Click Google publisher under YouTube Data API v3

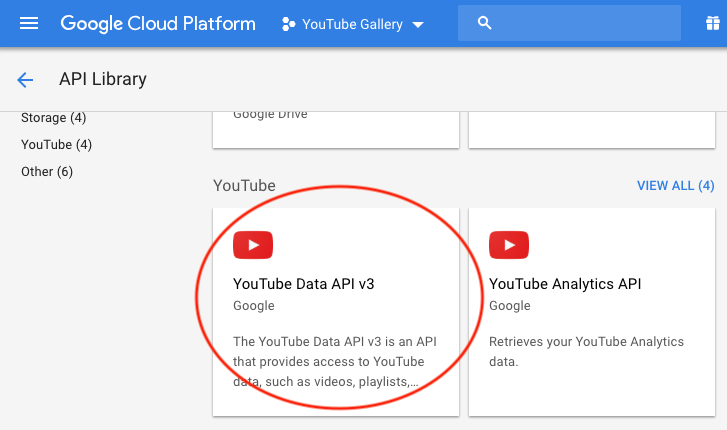(253, 306)
